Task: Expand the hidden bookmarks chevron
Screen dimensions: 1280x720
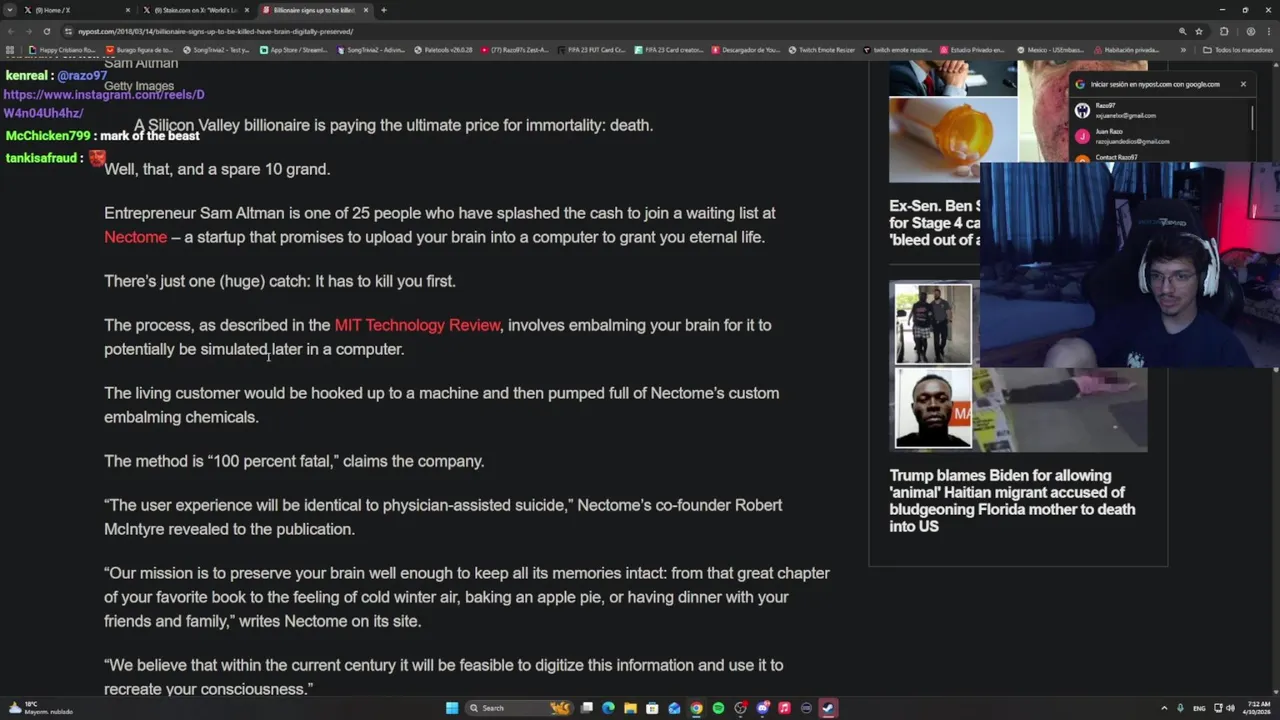Action: pos(1183,50)
